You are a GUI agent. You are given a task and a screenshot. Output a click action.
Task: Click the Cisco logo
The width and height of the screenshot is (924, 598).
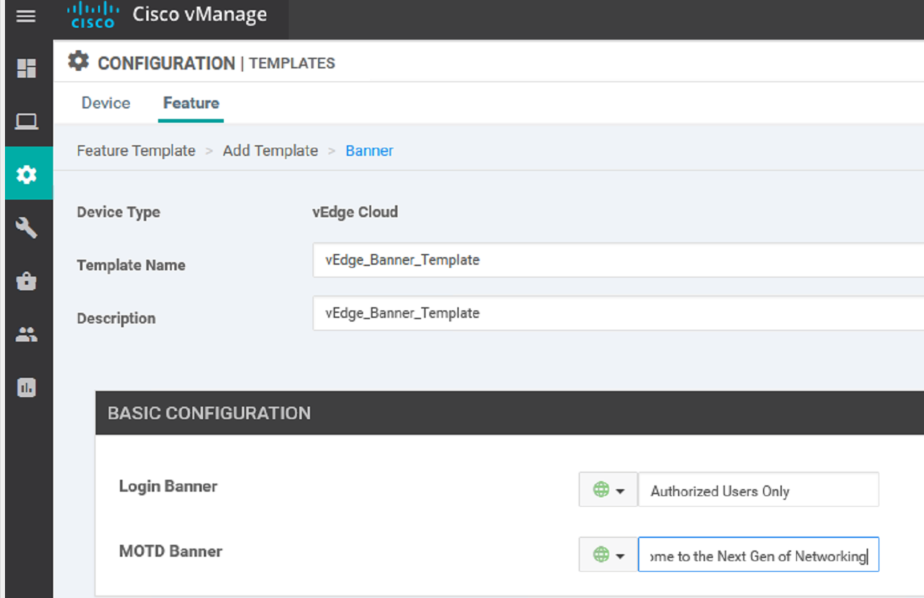click(93, 15)
